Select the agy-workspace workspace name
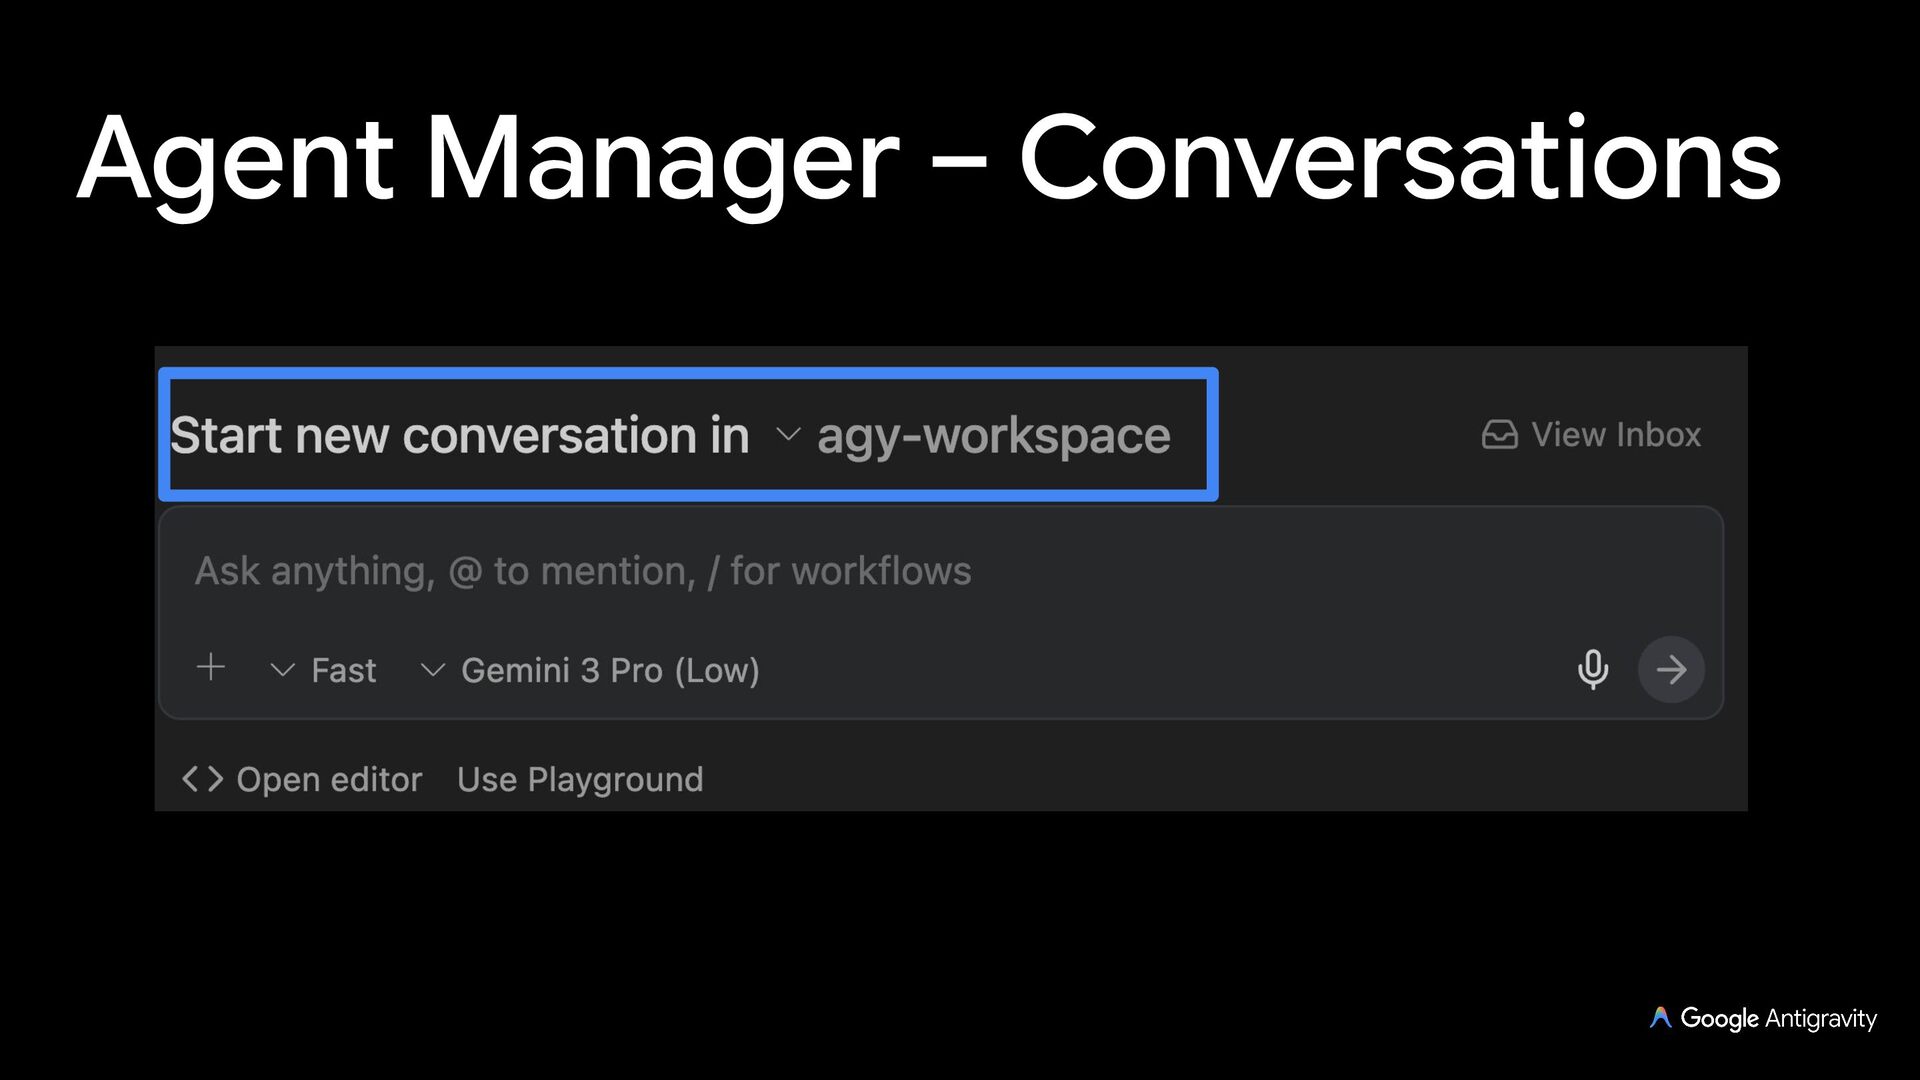Screen dimensions: 1920x1080 (x=993, y=436)
